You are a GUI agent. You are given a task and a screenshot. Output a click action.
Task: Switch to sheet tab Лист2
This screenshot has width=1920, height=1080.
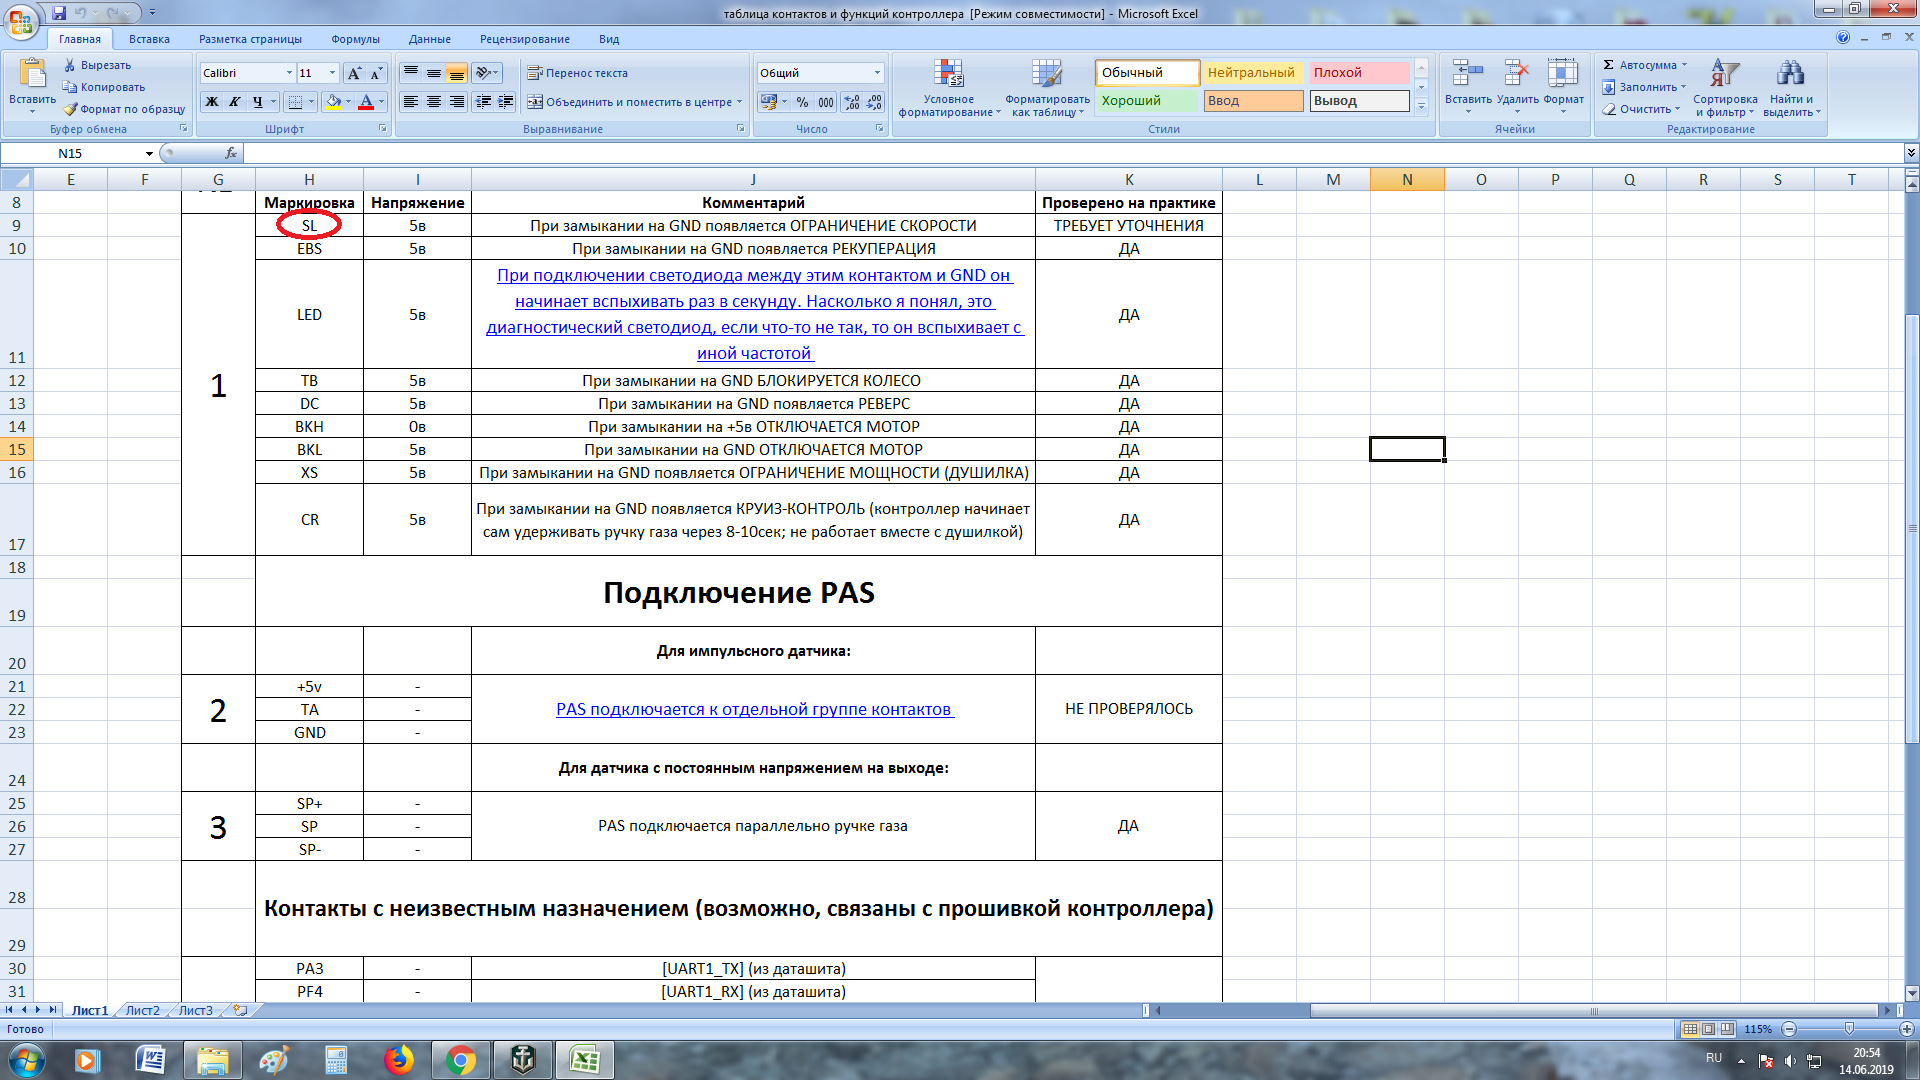pos(142,1011)
